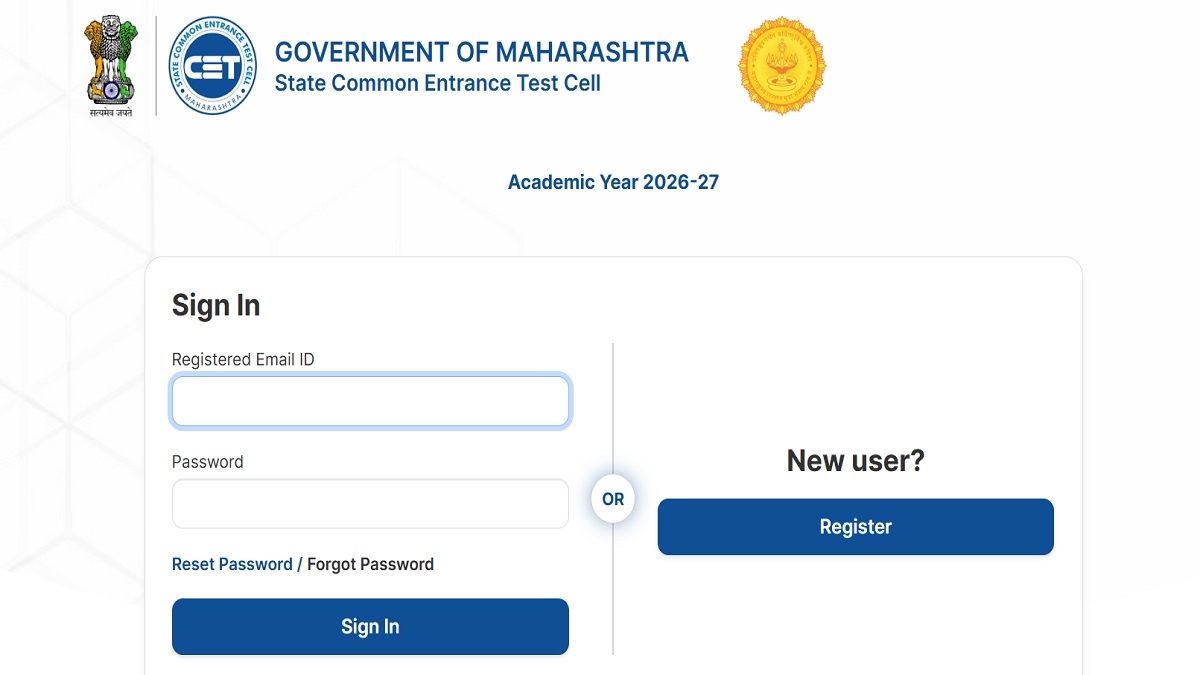Viewport: 1200px width, 675px height.
Task: Click the Government of Maharashtra heading
Action: [x=481, y=52]
